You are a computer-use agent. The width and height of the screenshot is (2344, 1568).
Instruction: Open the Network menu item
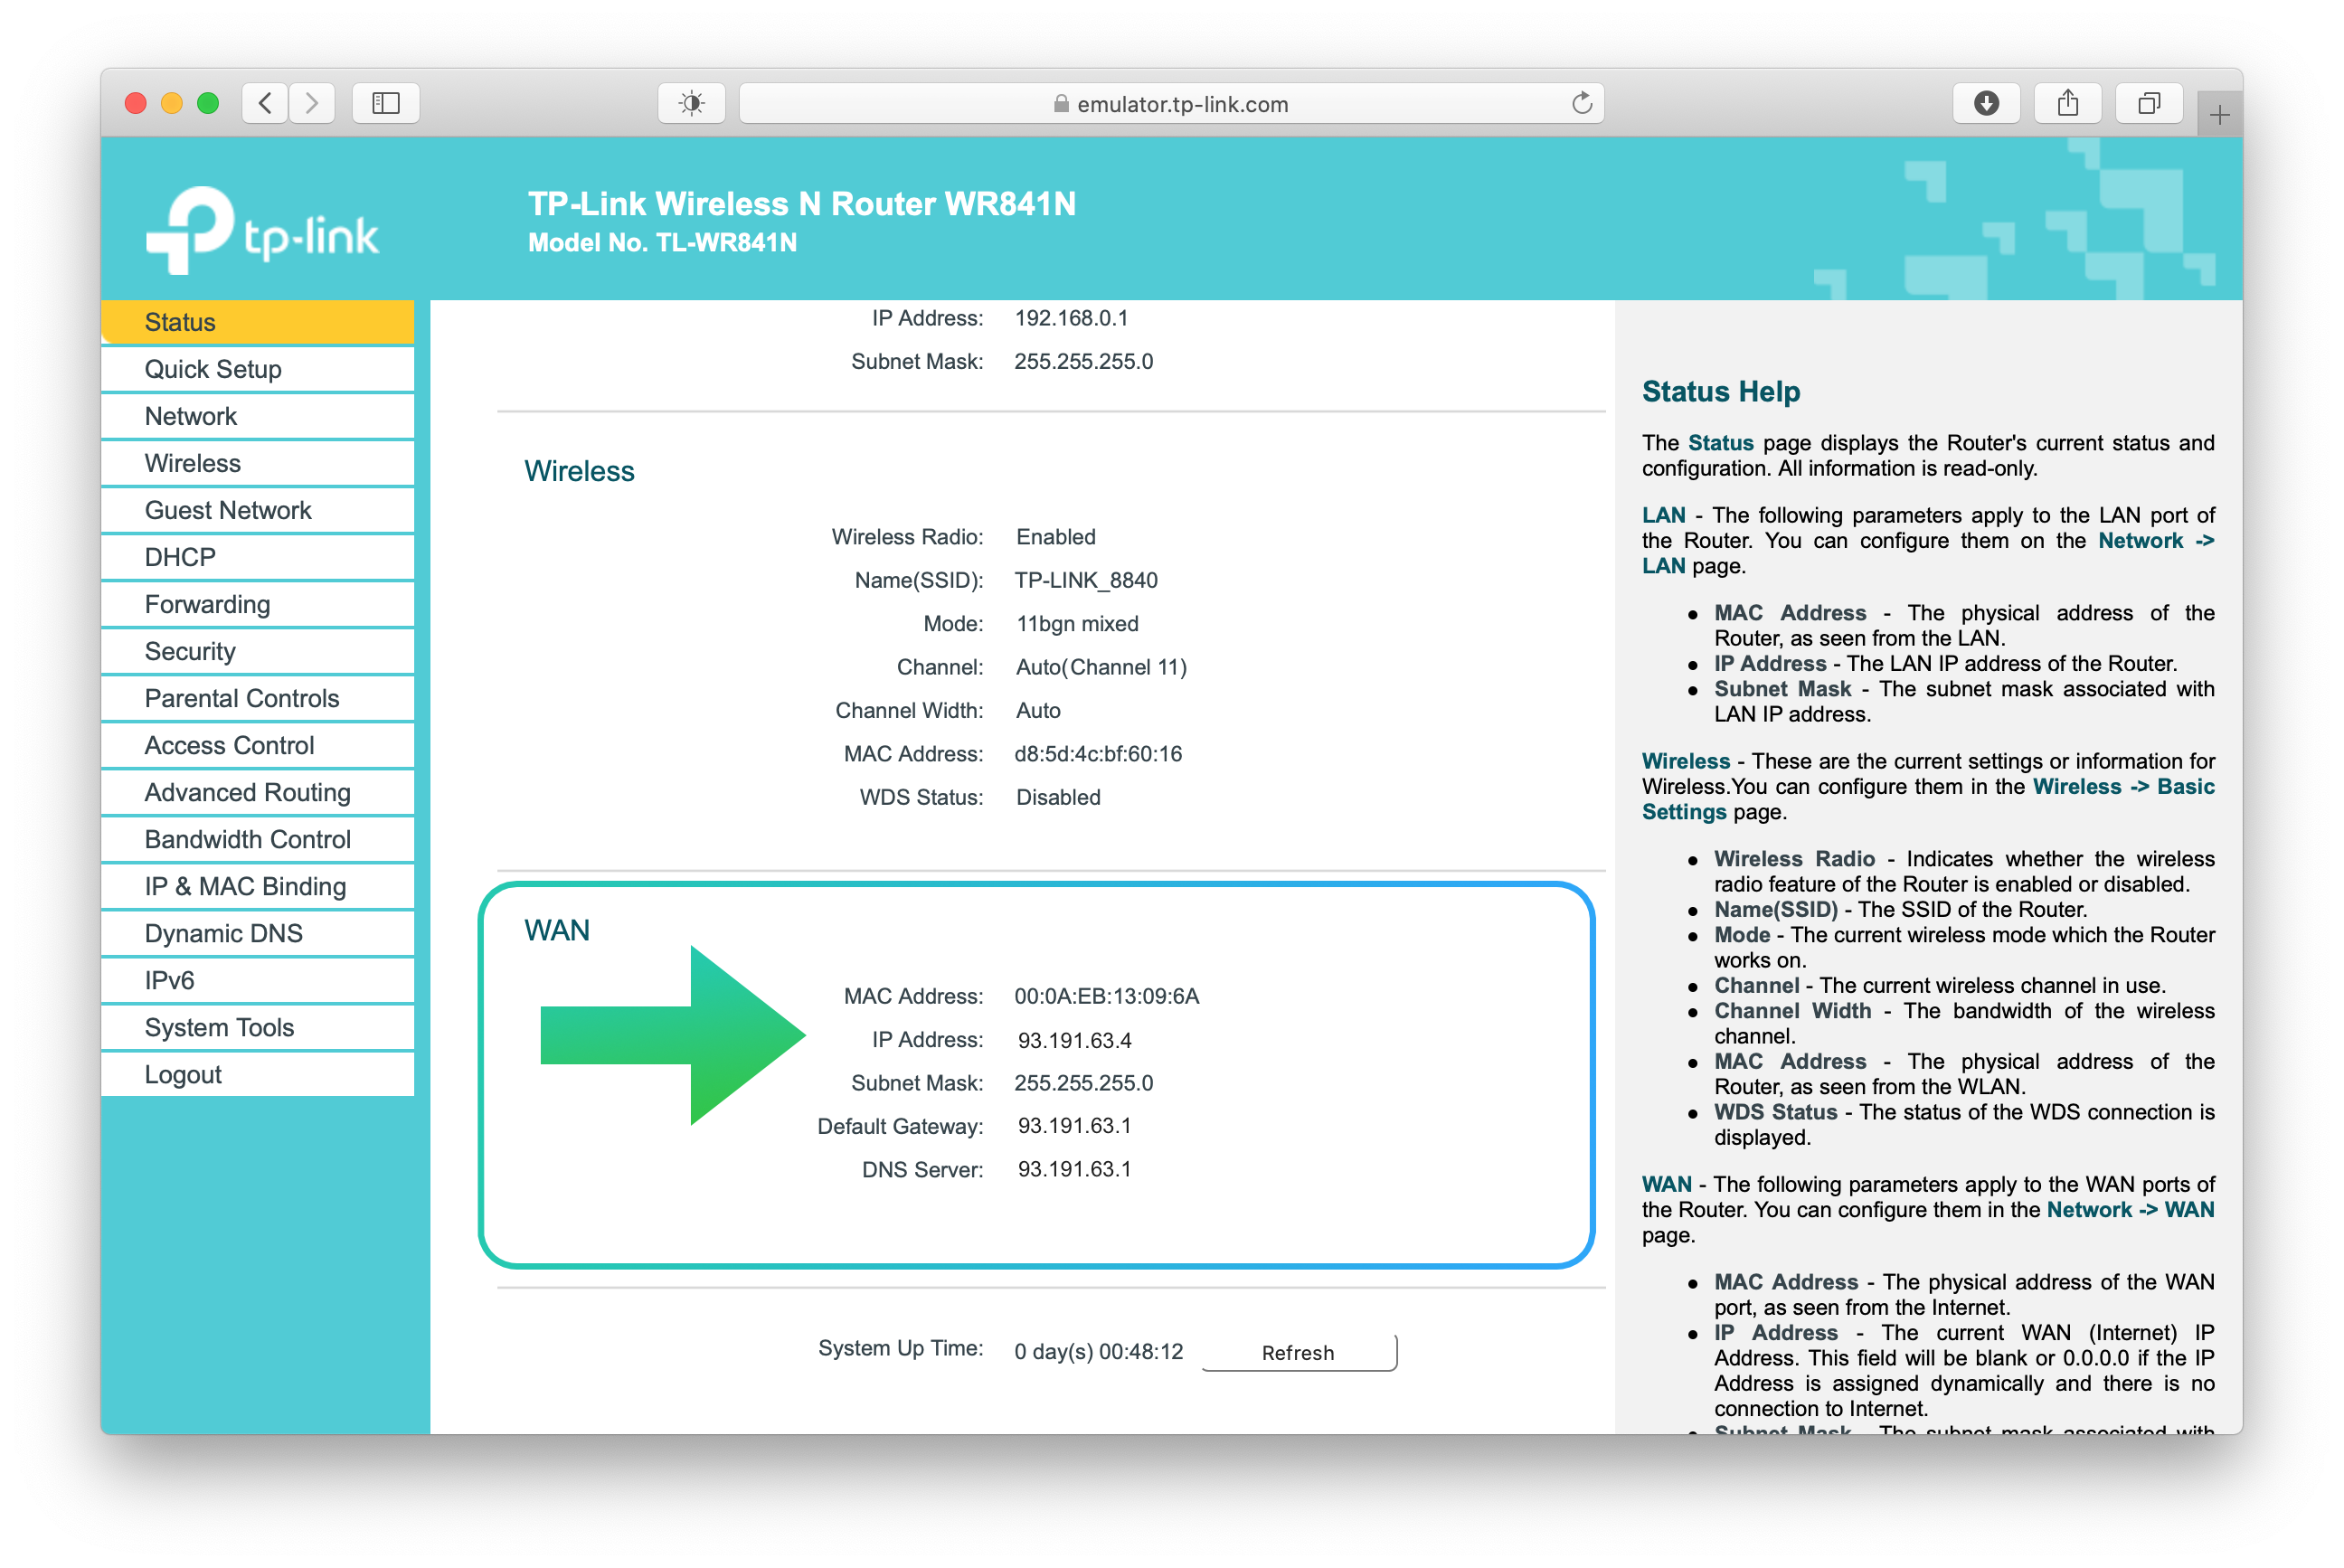pyautogui.click(x=257, y=416)
